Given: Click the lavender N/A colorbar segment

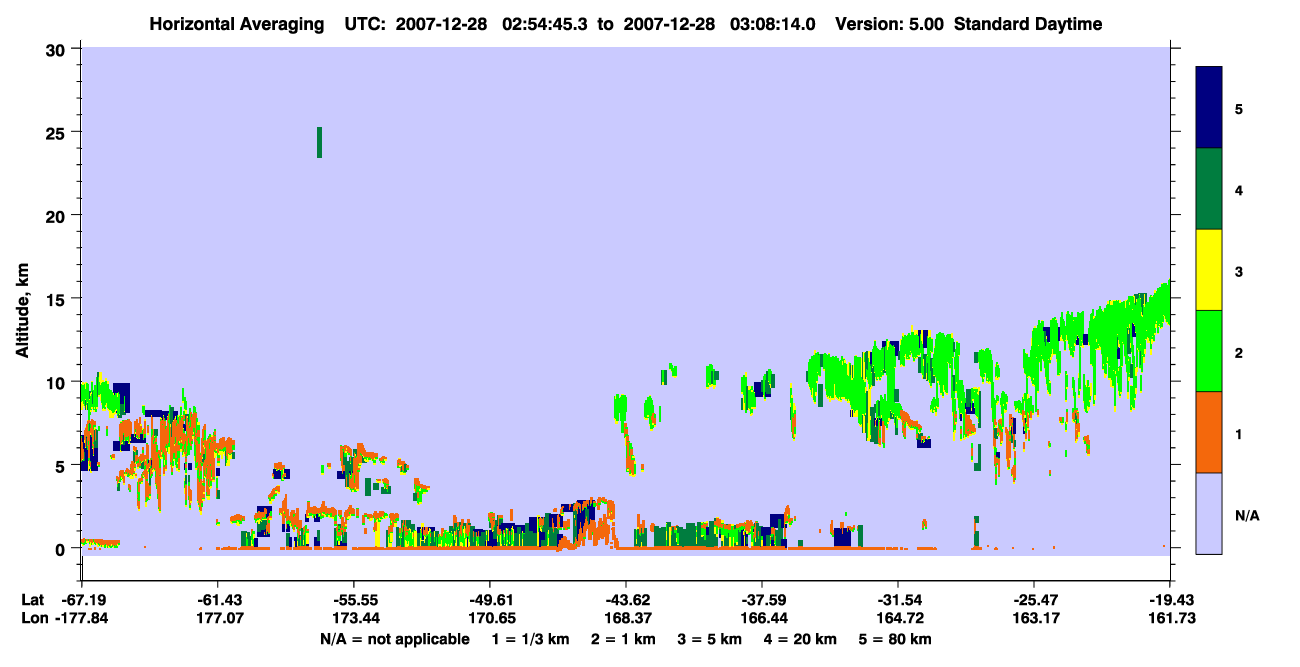Looking at the screenshot, I should (x=1209, y=513).
